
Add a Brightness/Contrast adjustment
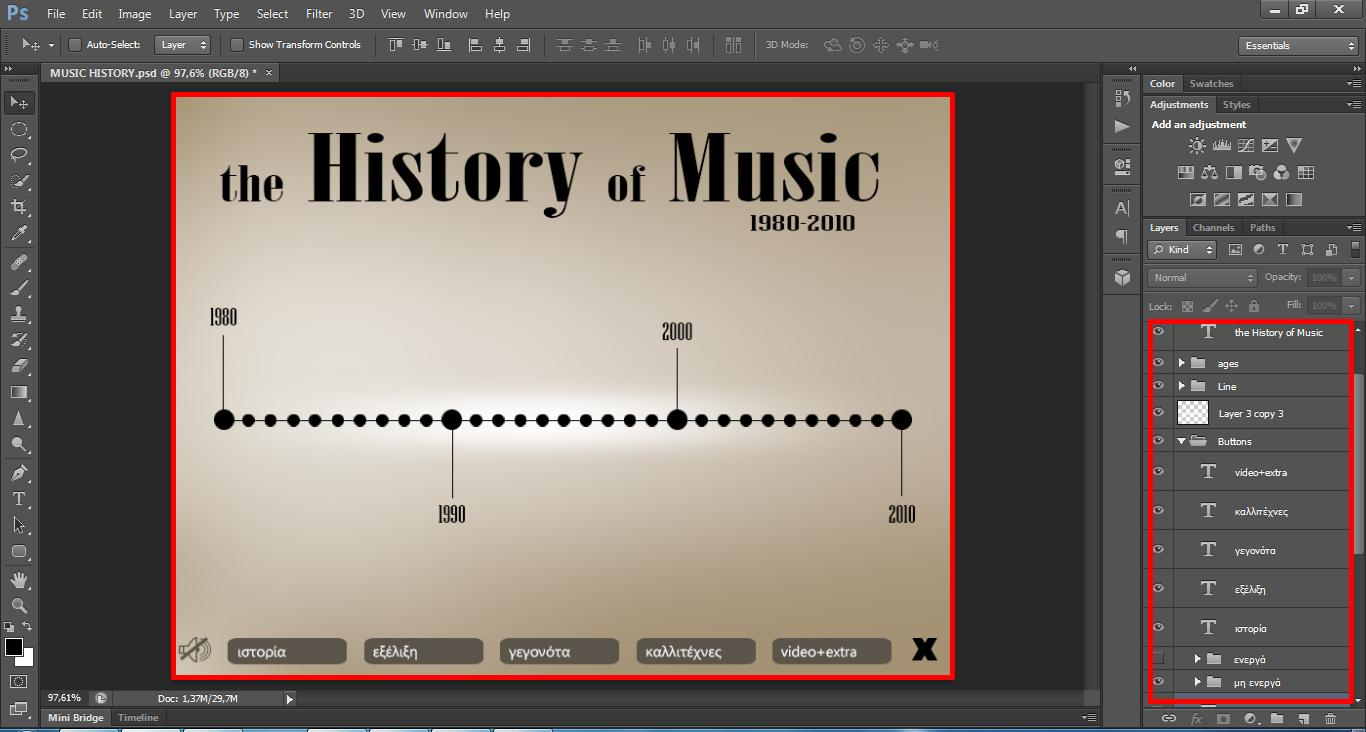coord(1197,146)
